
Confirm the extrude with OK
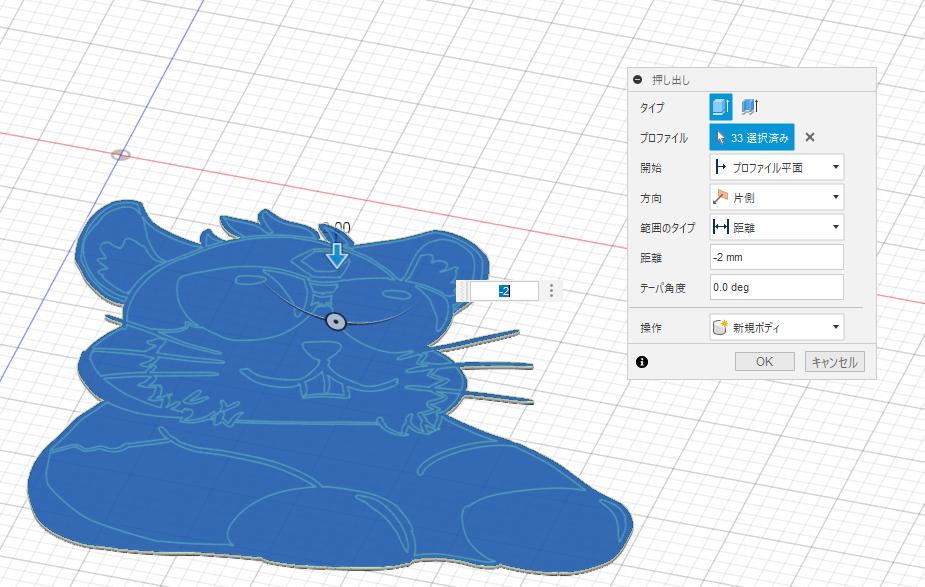[765, 362]
